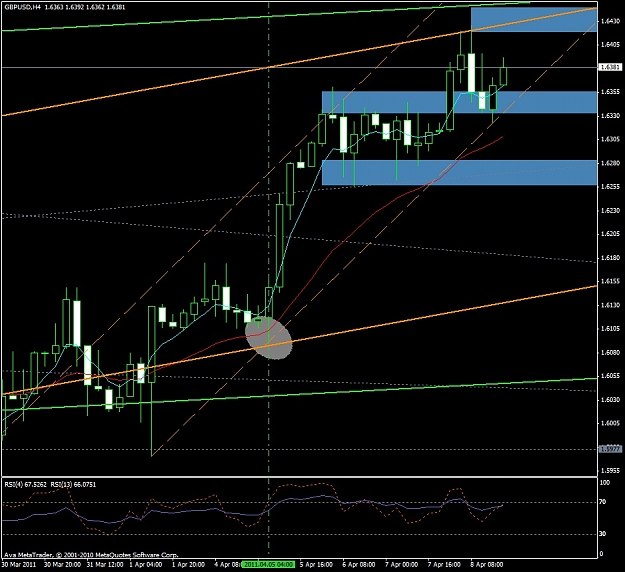
Task: Select the 2011.04.05 04:00 highlighted date label
Action: 268,564
